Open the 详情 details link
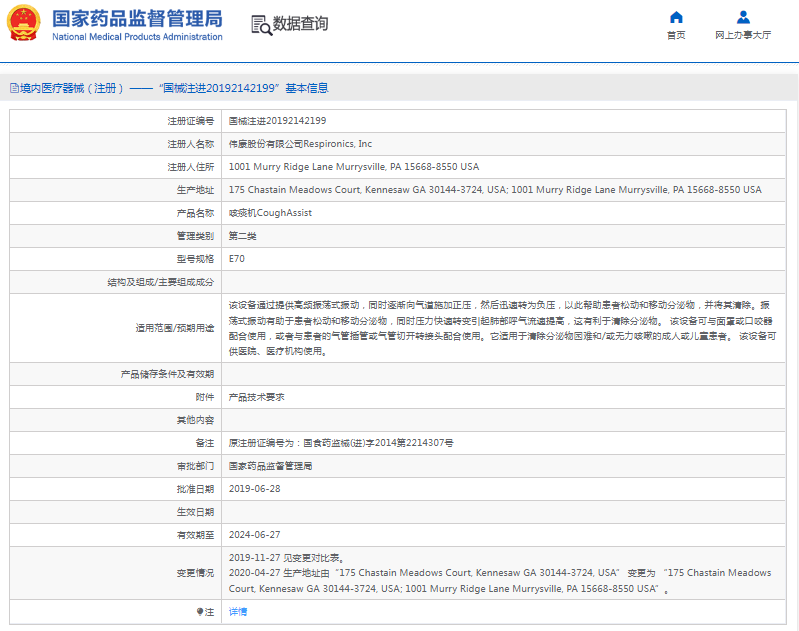This screenshot has height=631, width=799. (x=238, y=612)
